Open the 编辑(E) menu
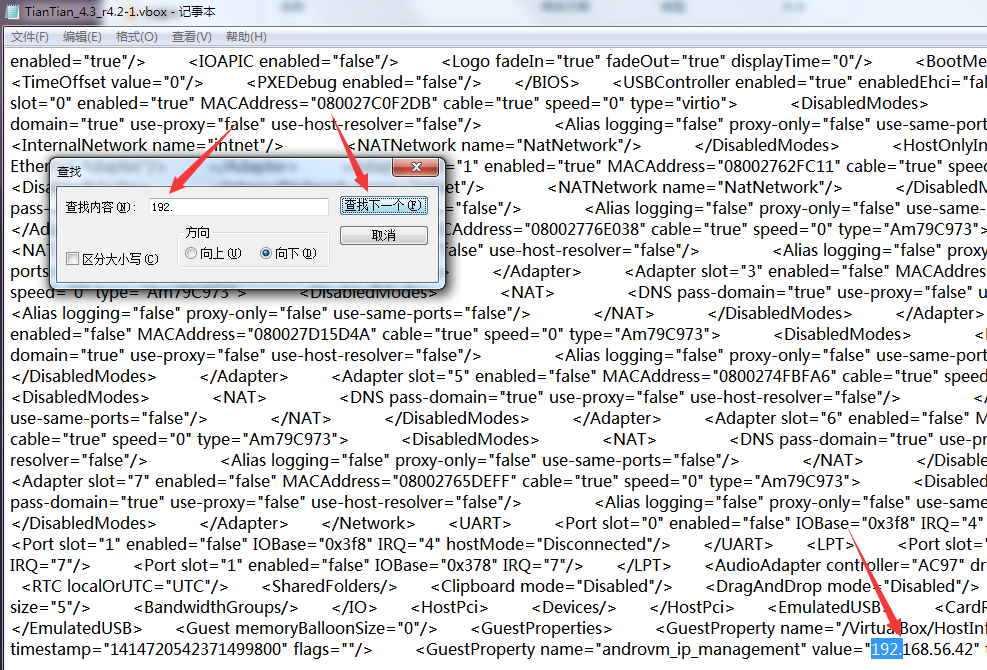 click(x=82, y=37)
